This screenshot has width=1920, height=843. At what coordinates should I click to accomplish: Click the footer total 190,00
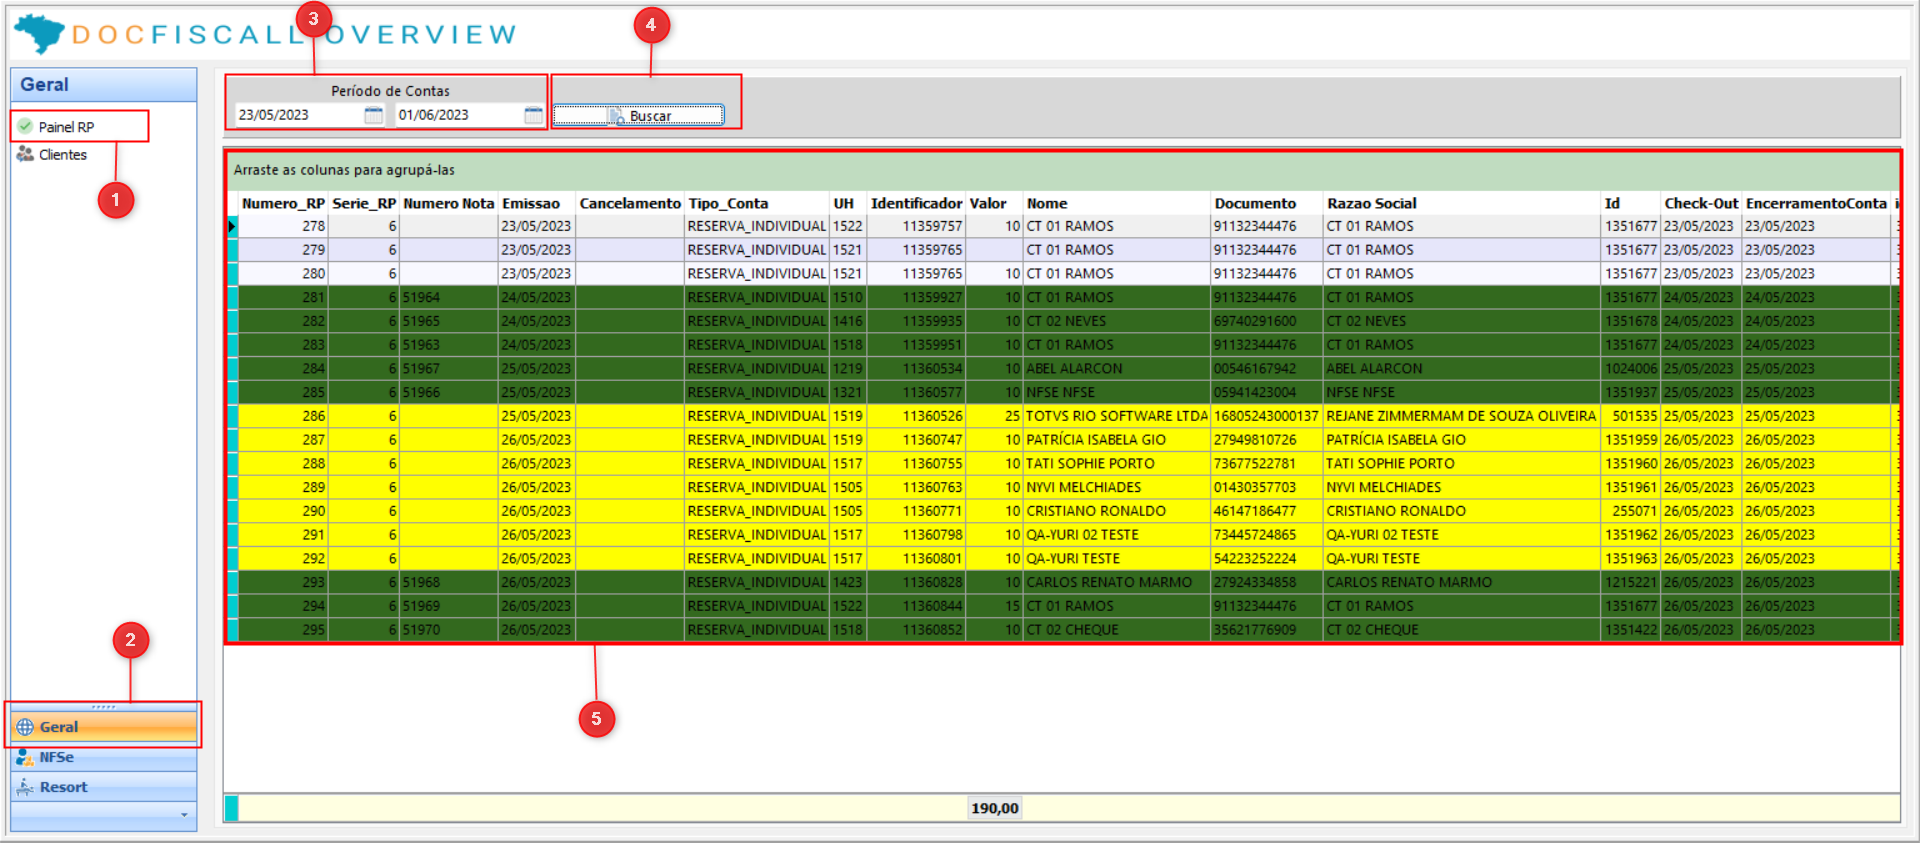coord(995,808)
